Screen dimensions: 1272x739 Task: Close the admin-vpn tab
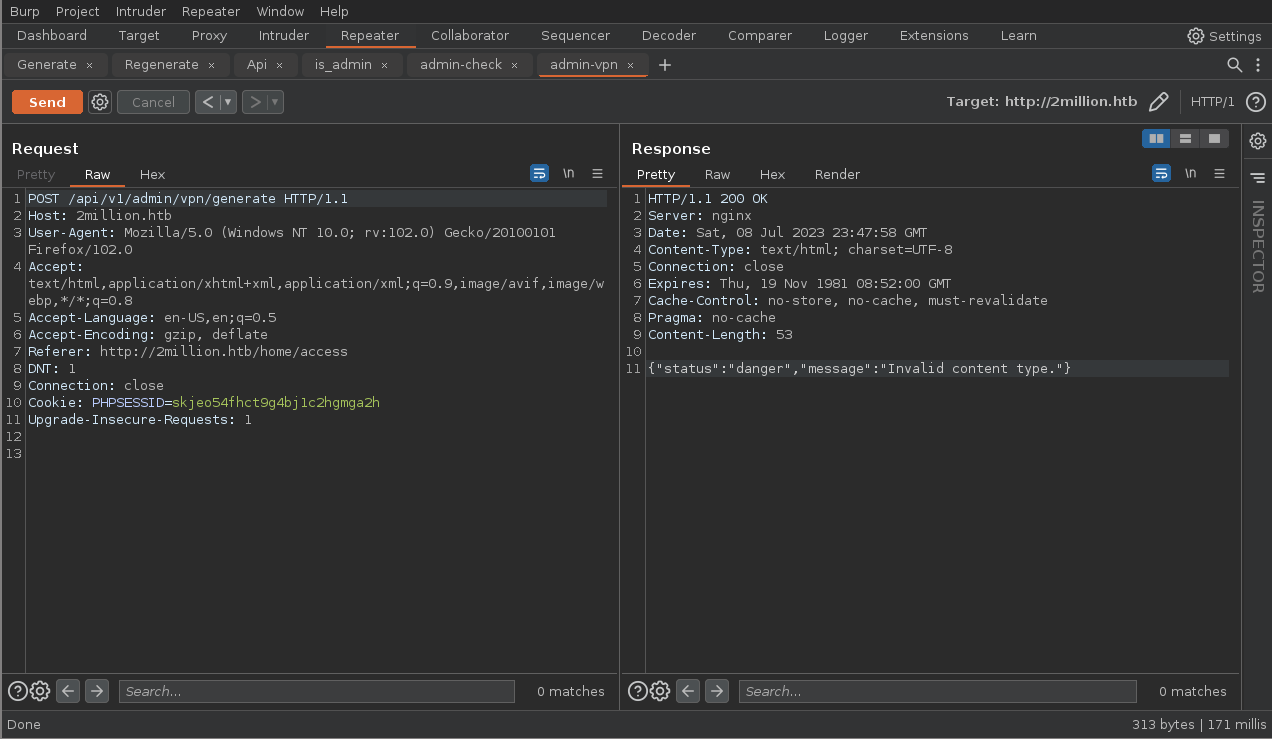tap(630, 65)
